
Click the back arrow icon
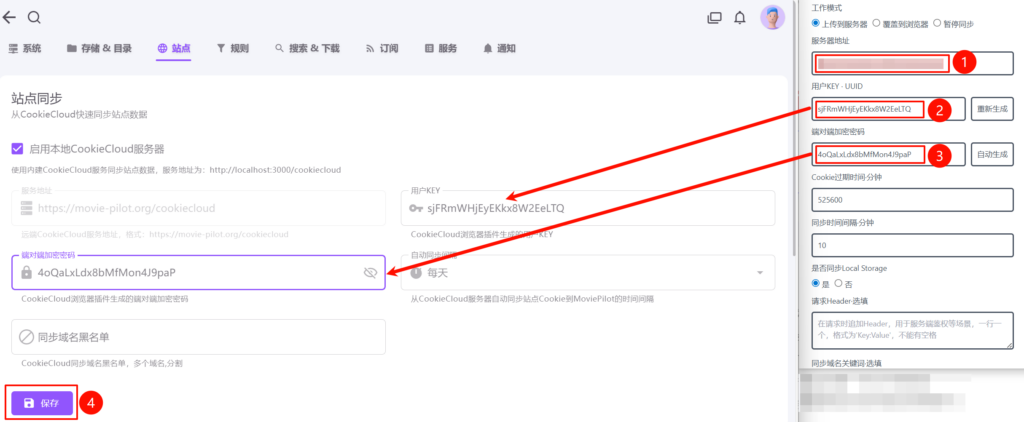pyautogui.click(x=10, y=17)
